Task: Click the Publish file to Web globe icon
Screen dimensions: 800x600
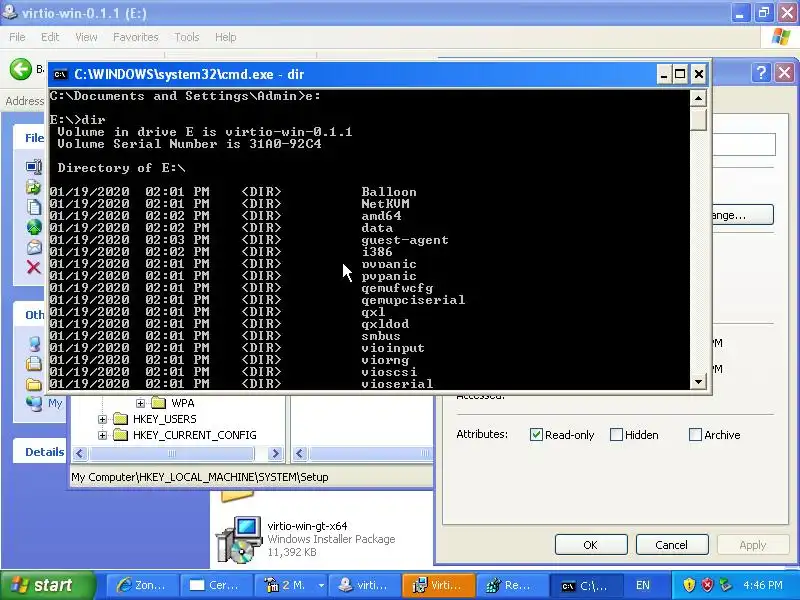Action: tap(34, 227)
